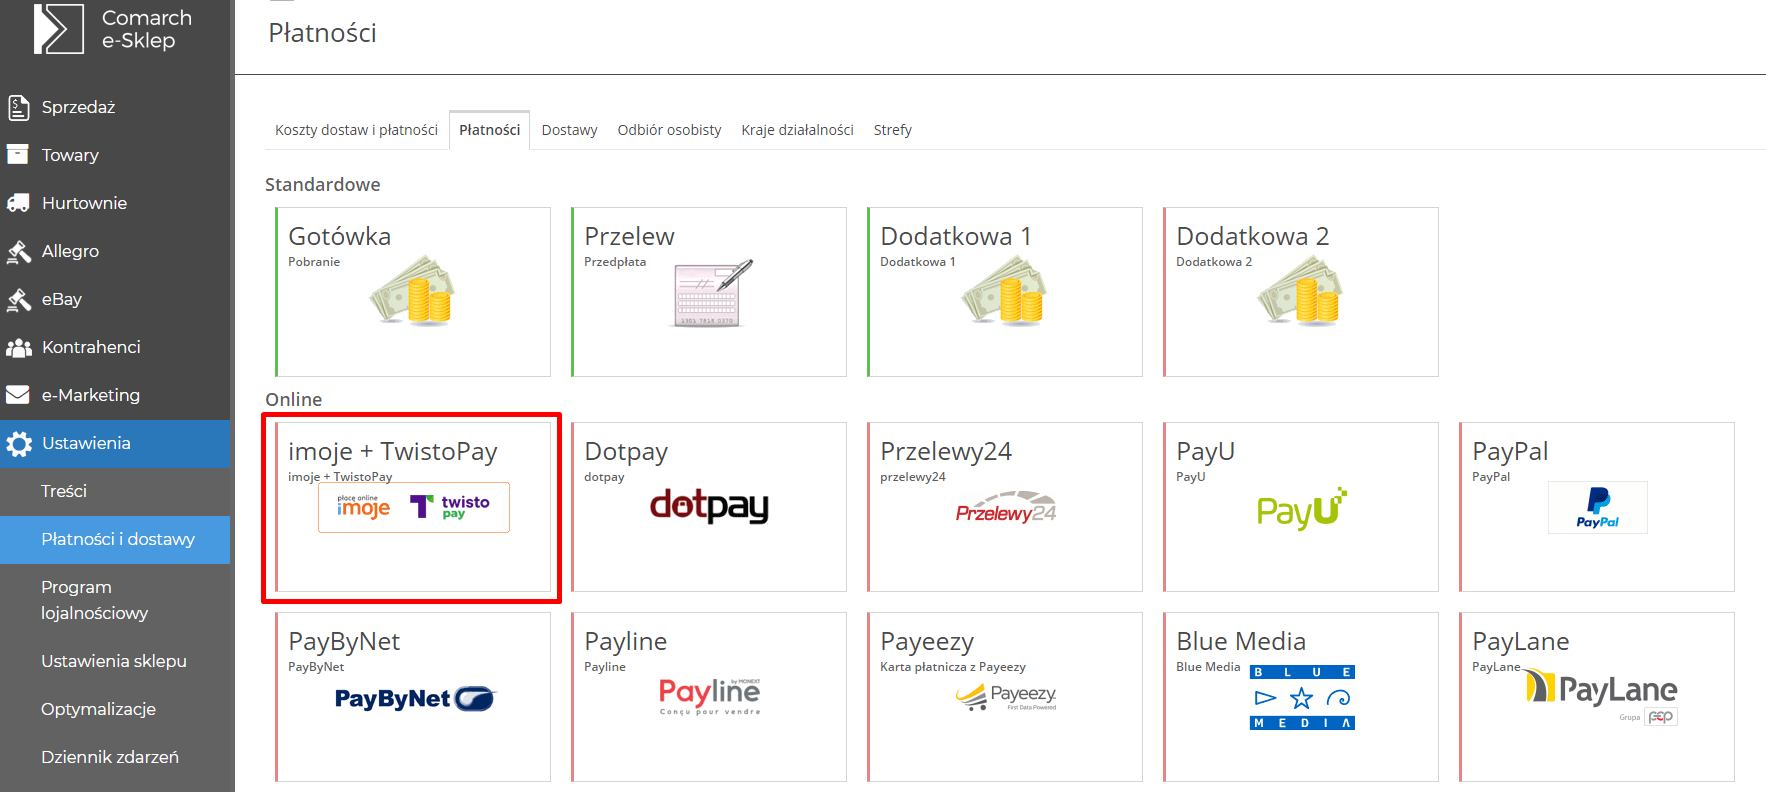Open the Strefy tab
1766x792 pixels.
pyautogui.click(x=892, y=130)
